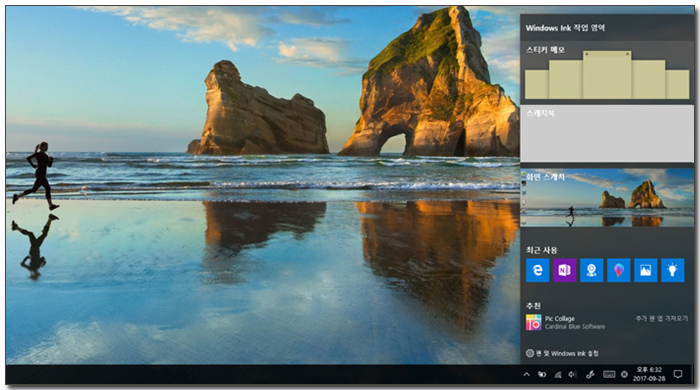This screenshot has width=700, height=390.
Task: Open the Action Center notification icon
Action: click(678, 374)
